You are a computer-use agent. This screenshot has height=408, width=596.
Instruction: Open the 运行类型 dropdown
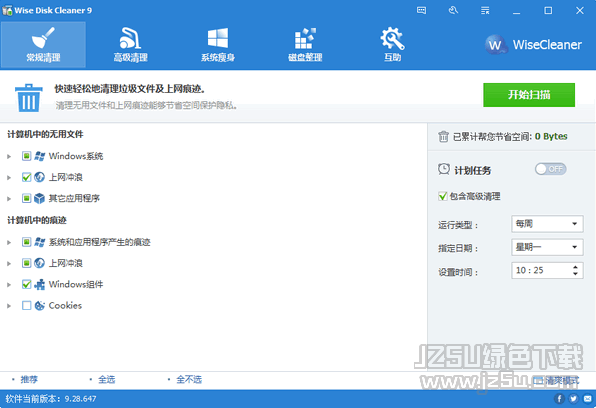point(547,224)
